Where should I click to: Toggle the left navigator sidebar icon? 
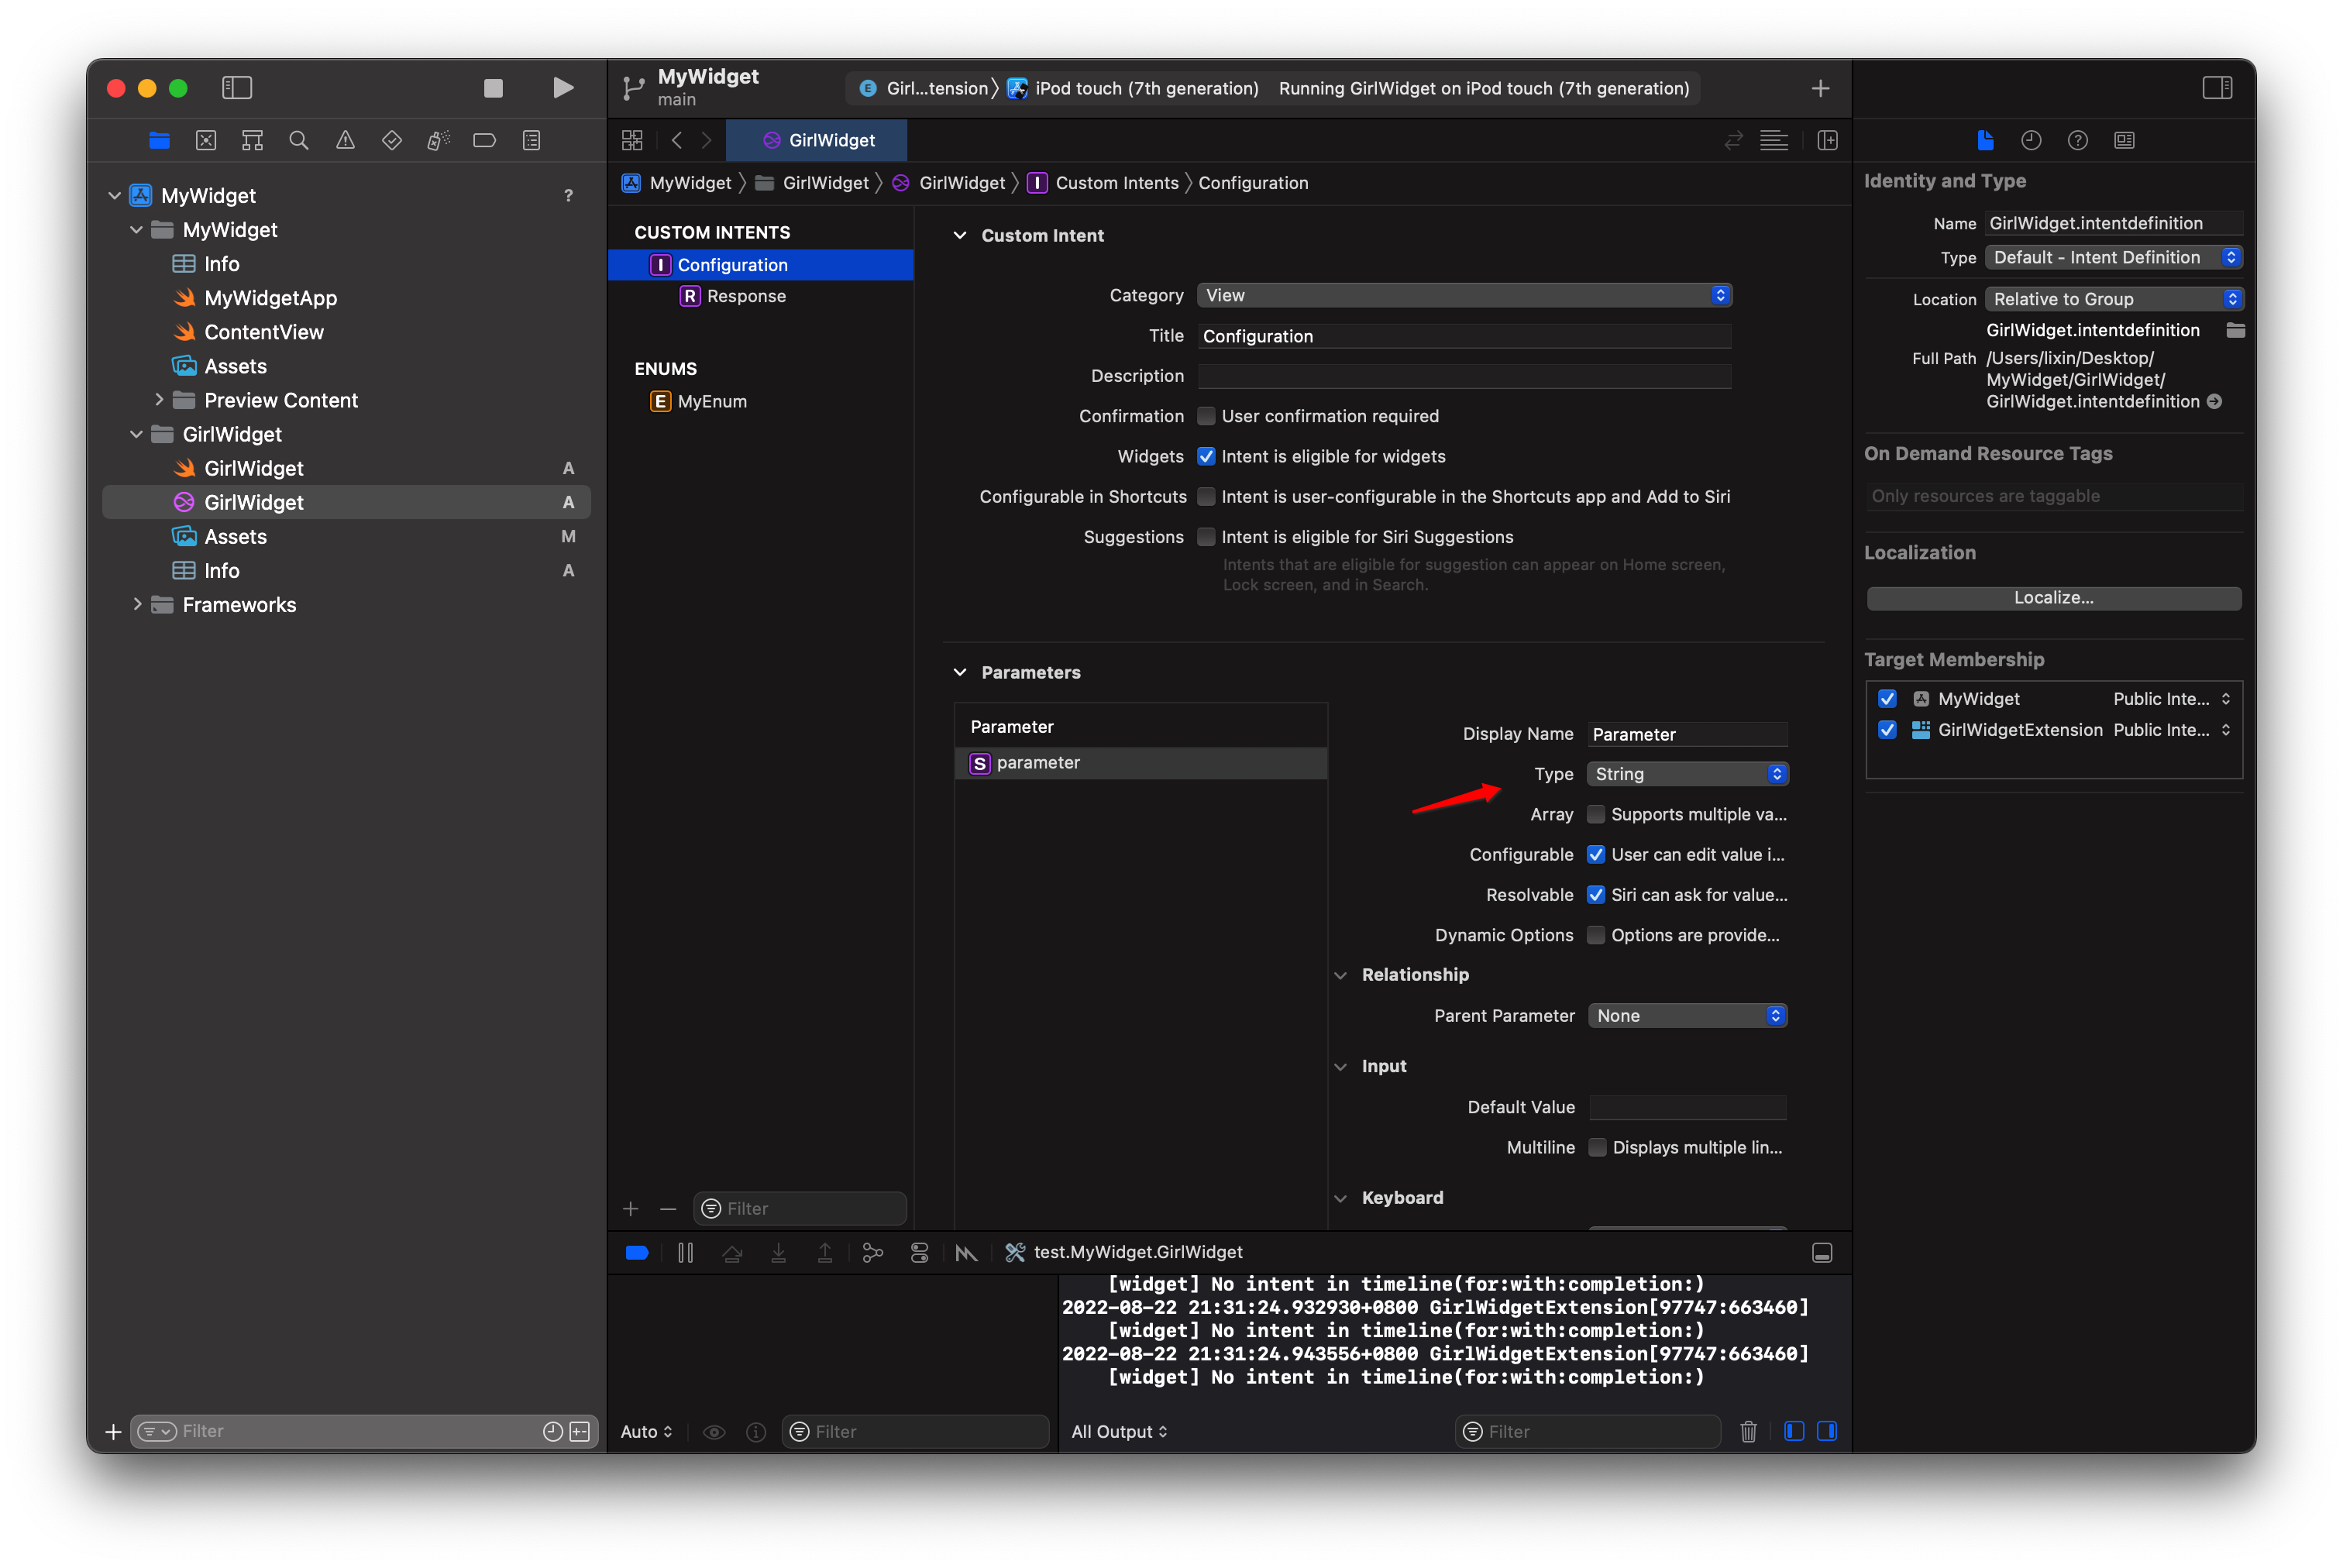(x=237, y=88)
